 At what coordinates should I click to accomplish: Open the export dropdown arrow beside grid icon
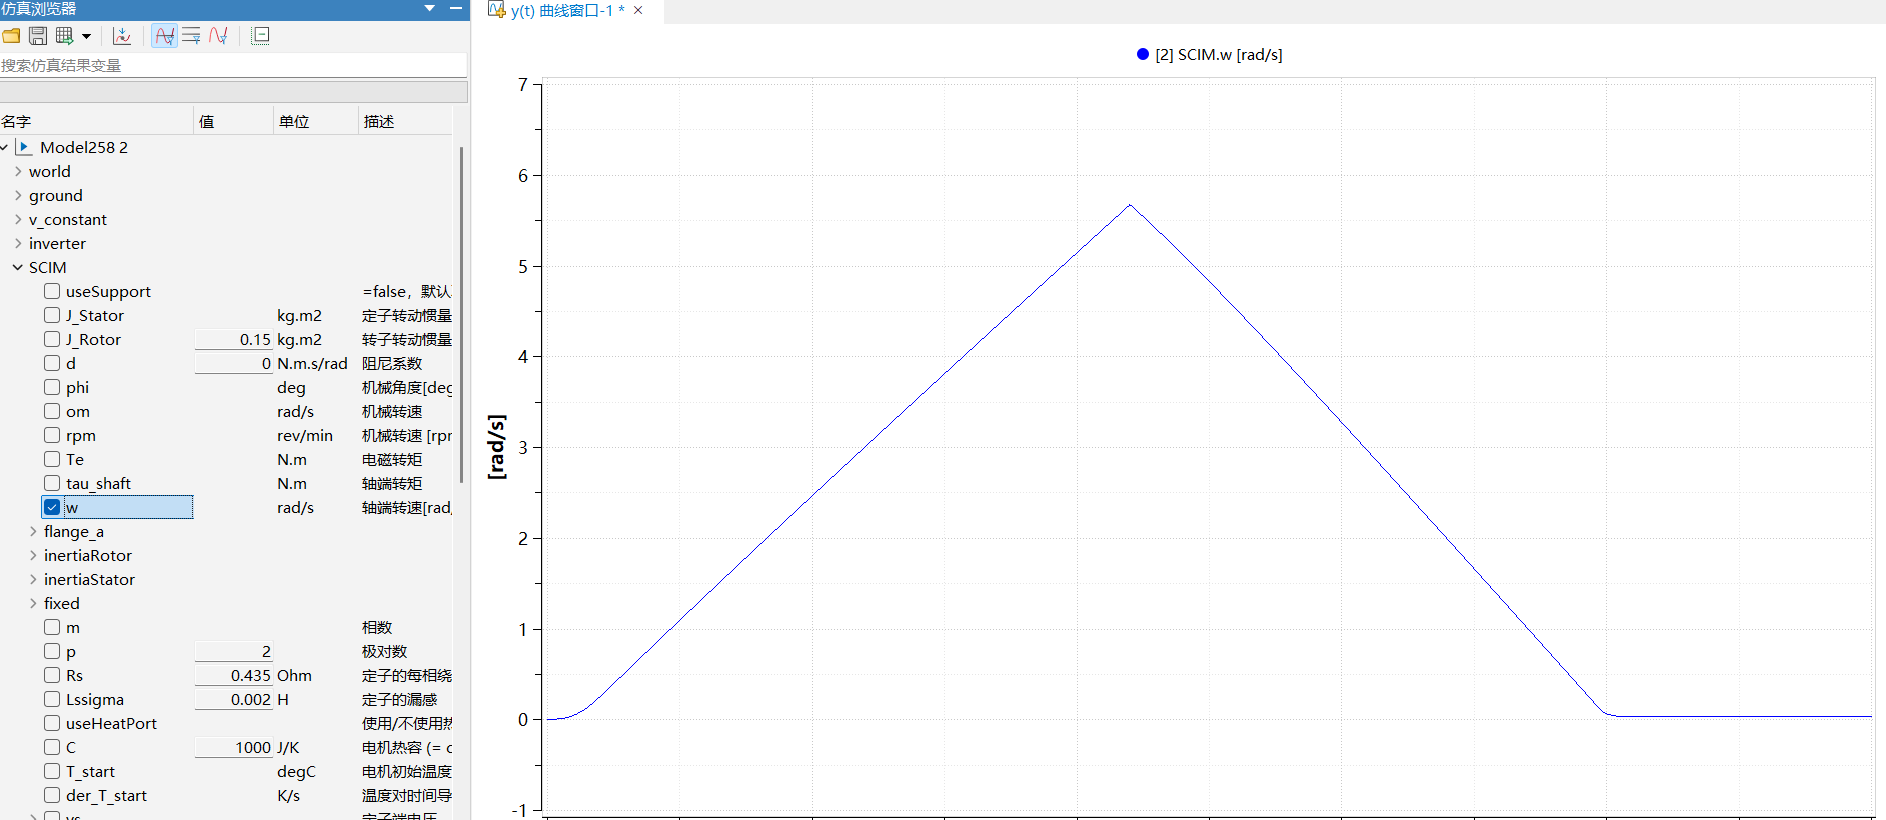(x=87, y=36)
